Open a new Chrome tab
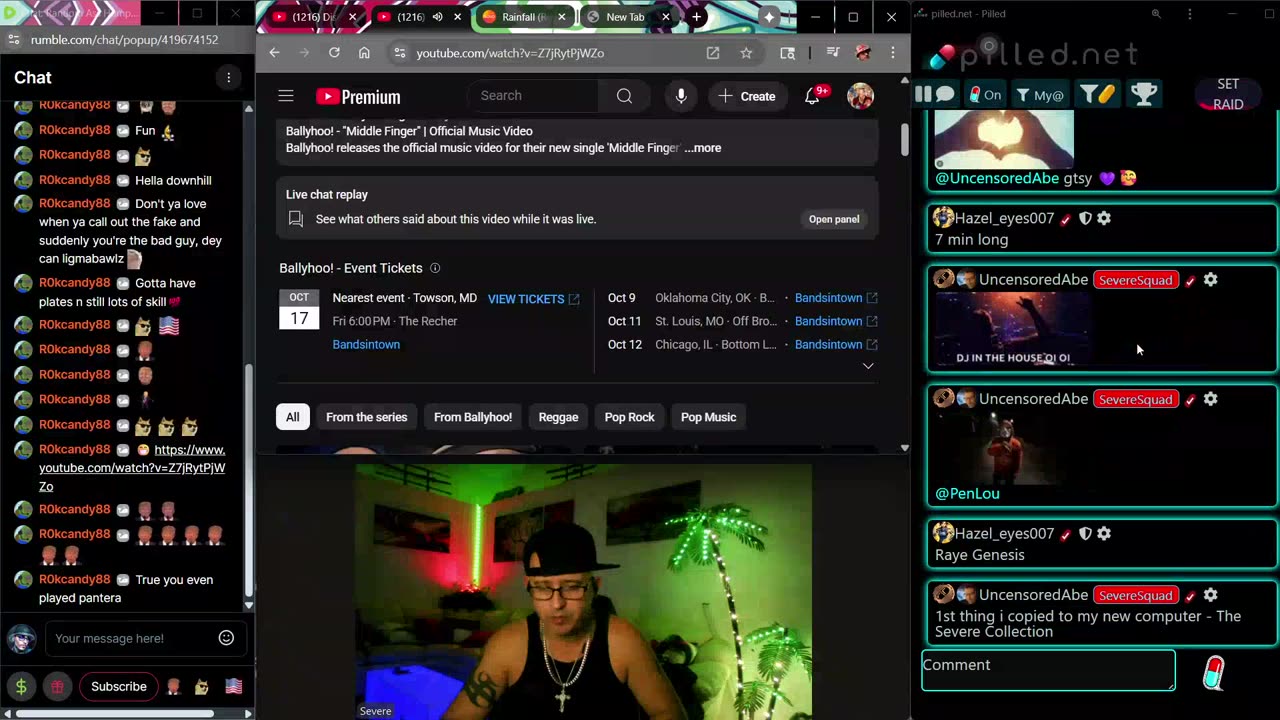The width and height of the screenshot is (1280, 720). click(x=697, y=17)
